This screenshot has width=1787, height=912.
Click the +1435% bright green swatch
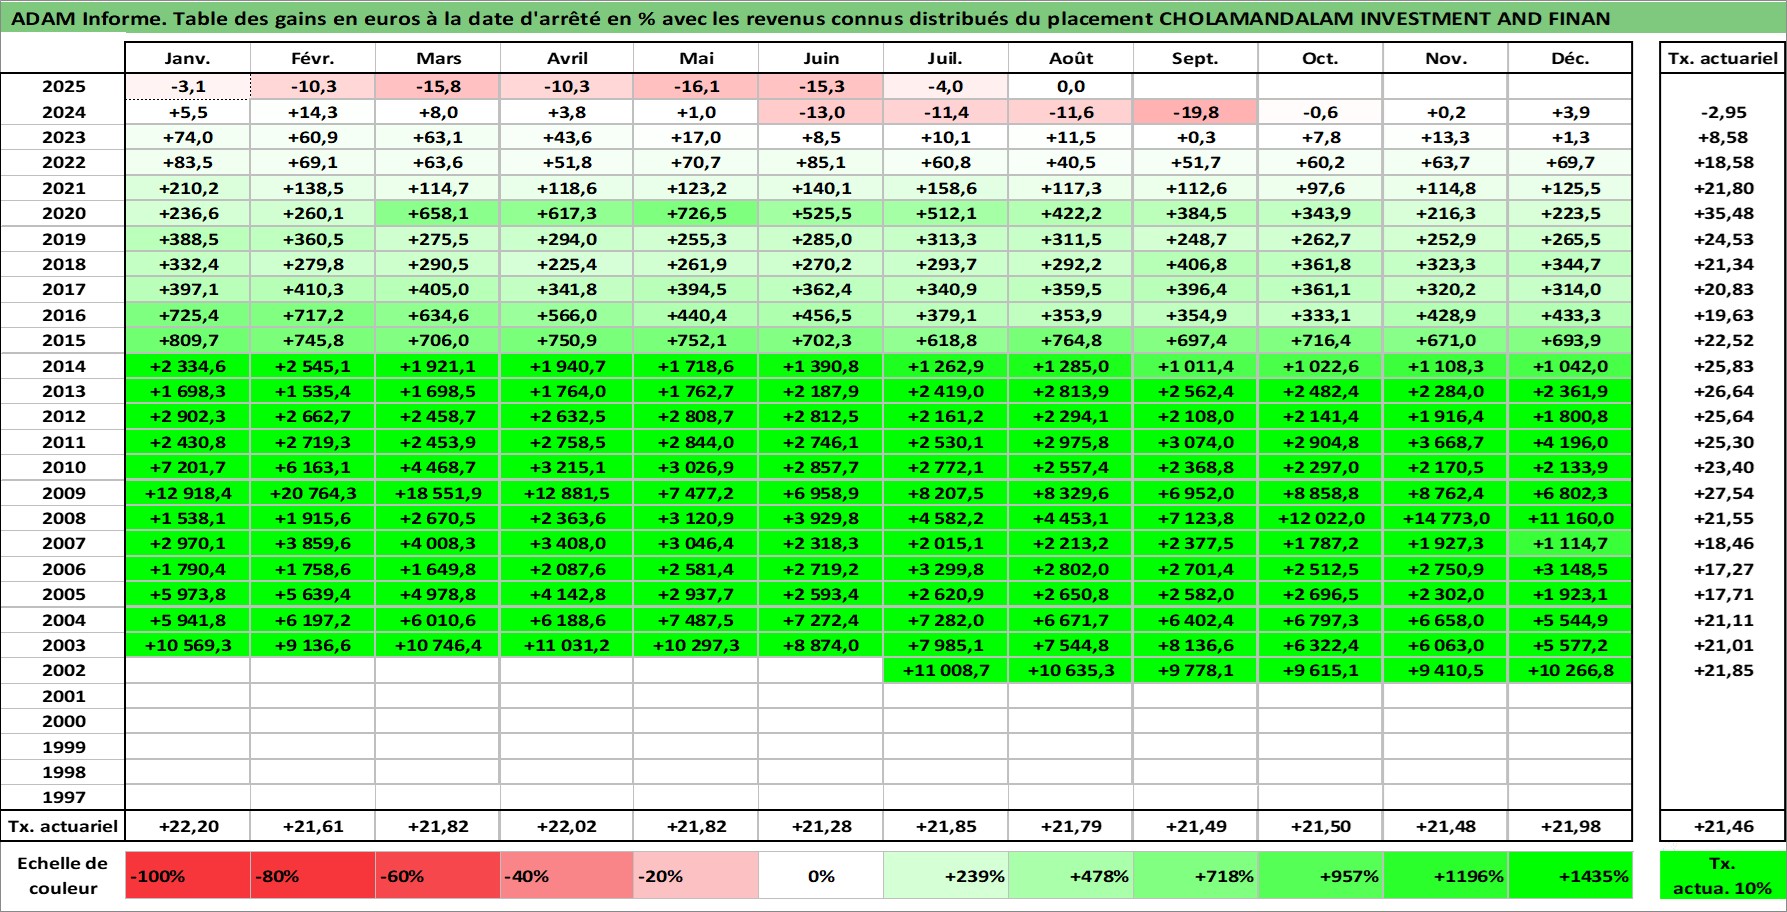(1570, 875)
